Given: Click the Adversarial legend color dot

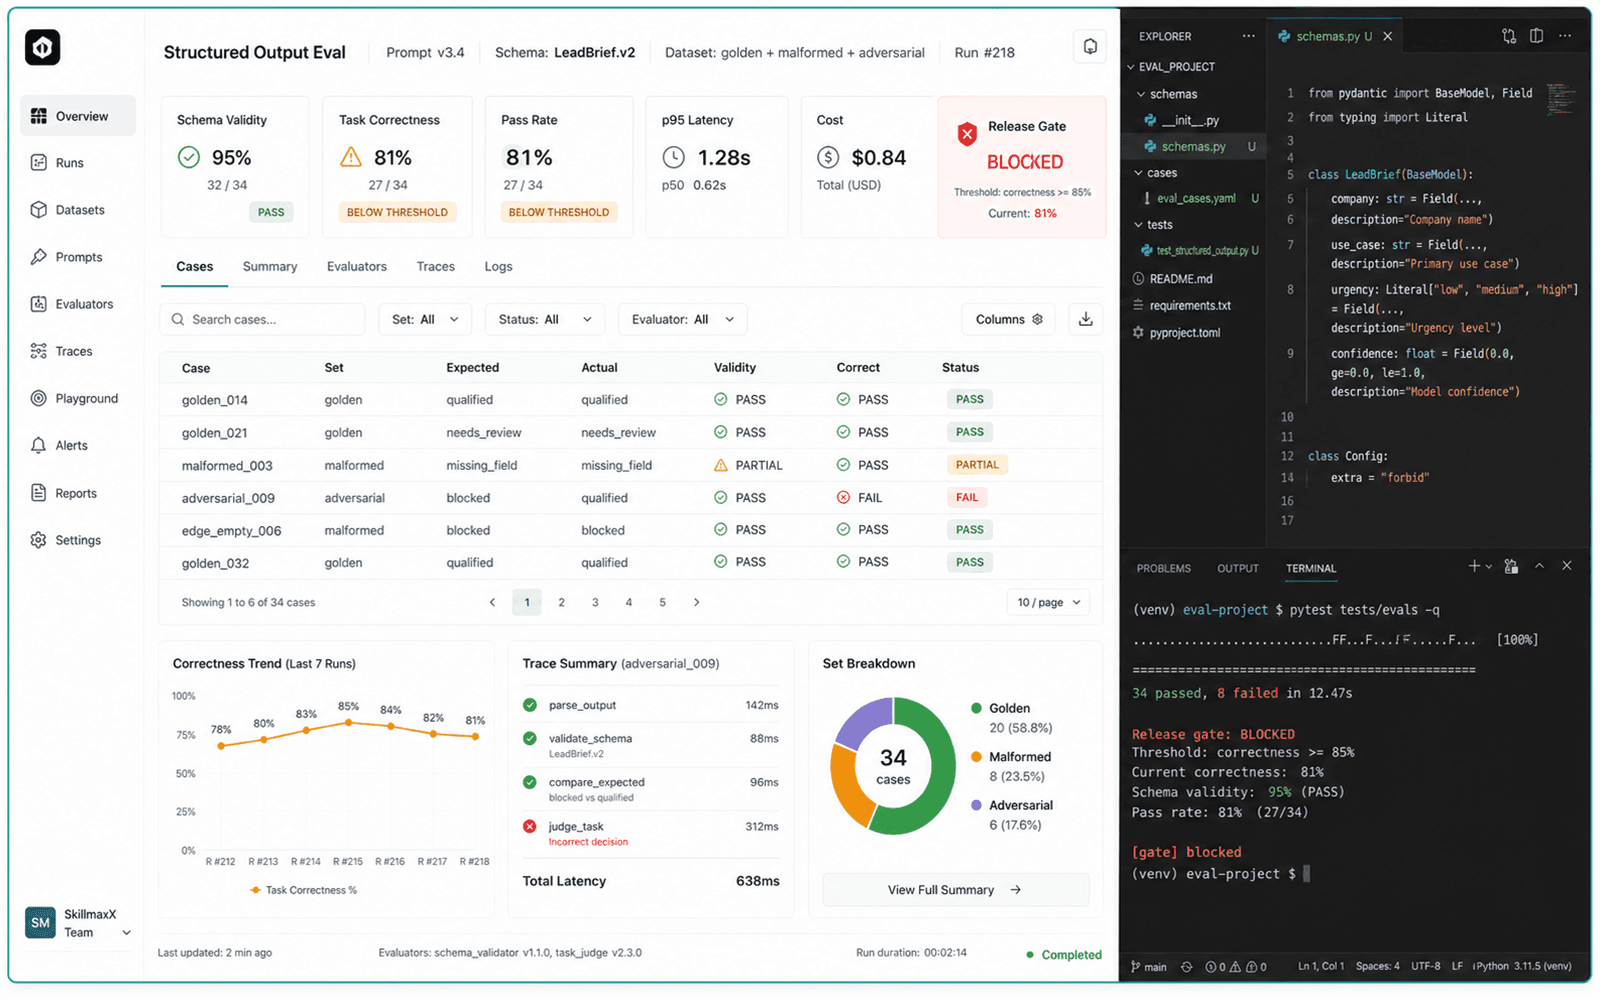Looking at the screenshot, I should tap(976, 805).
